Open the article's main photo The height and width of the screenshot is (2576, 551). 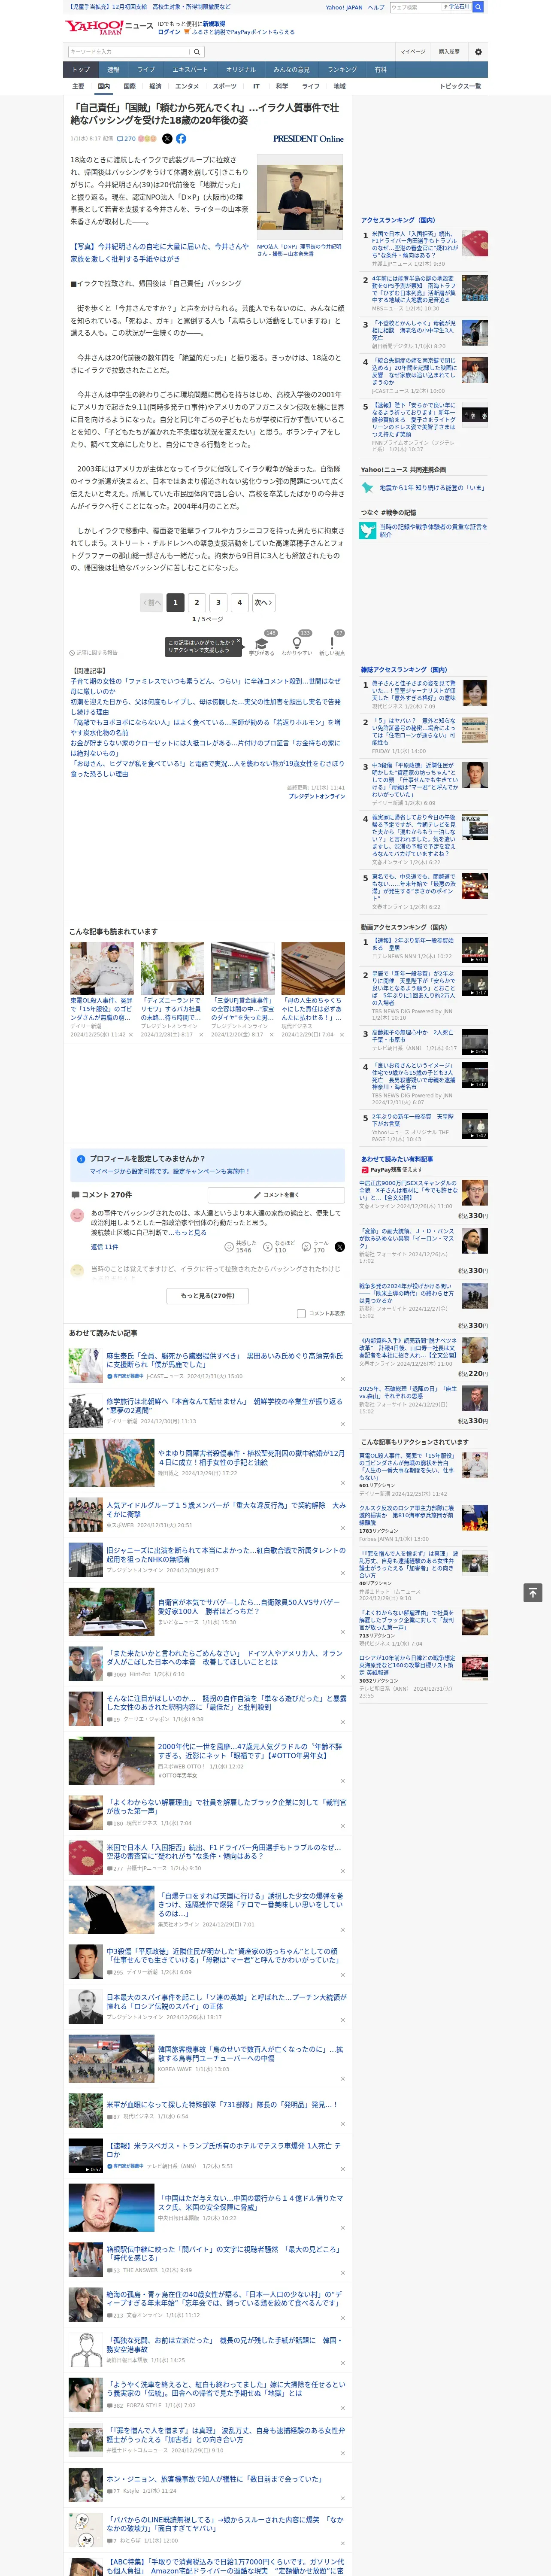coord(299,197)
